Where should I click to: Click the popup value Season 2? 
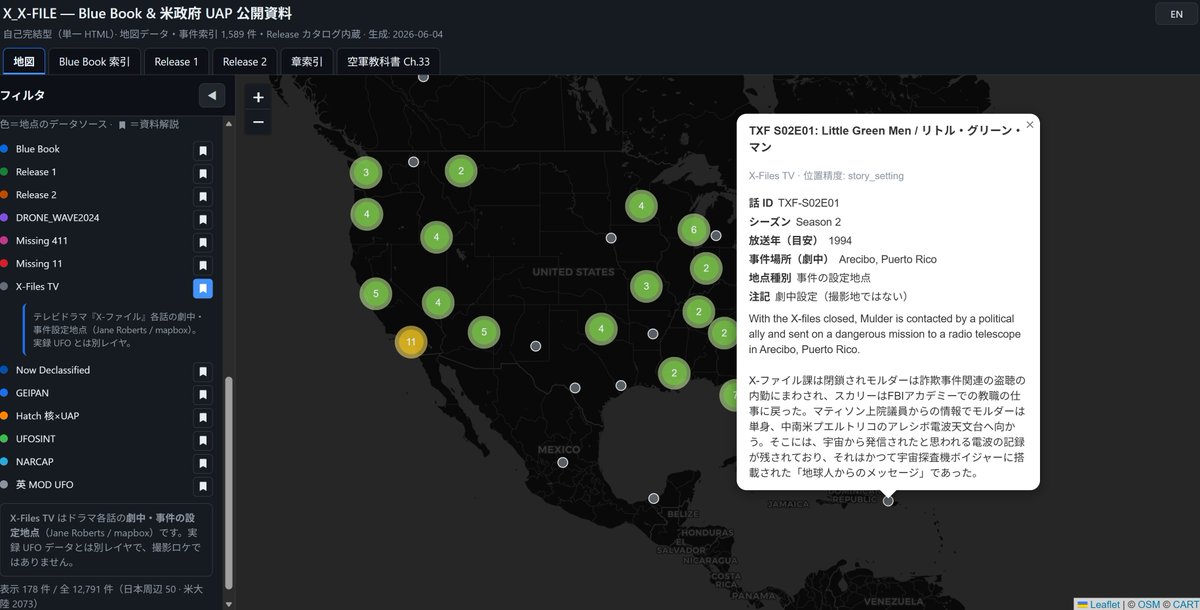pos(818,221)
